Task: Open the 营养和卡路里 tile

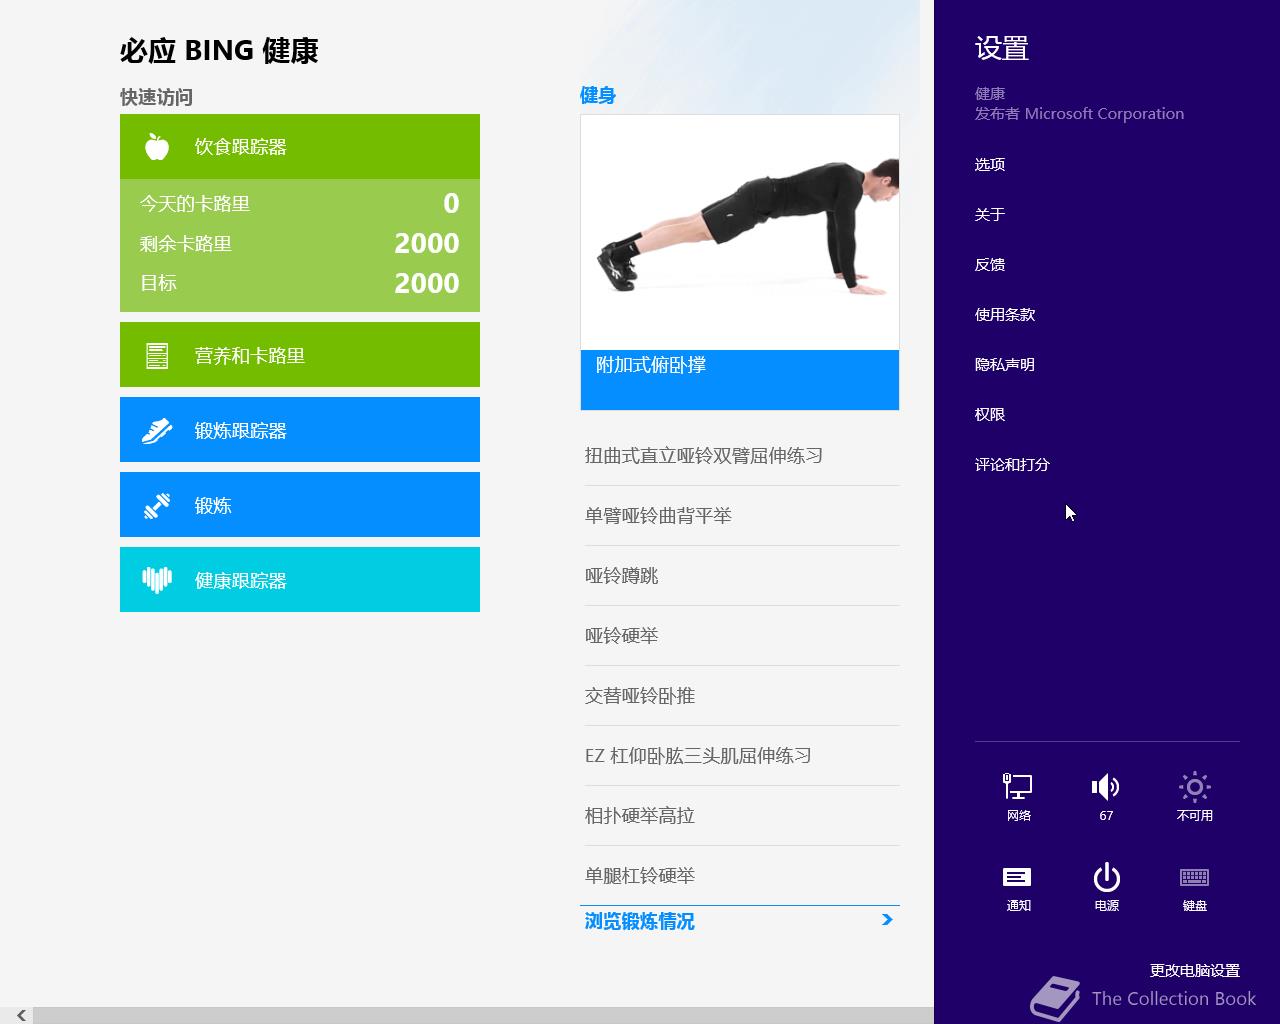Action: click(x=300, y=355)
